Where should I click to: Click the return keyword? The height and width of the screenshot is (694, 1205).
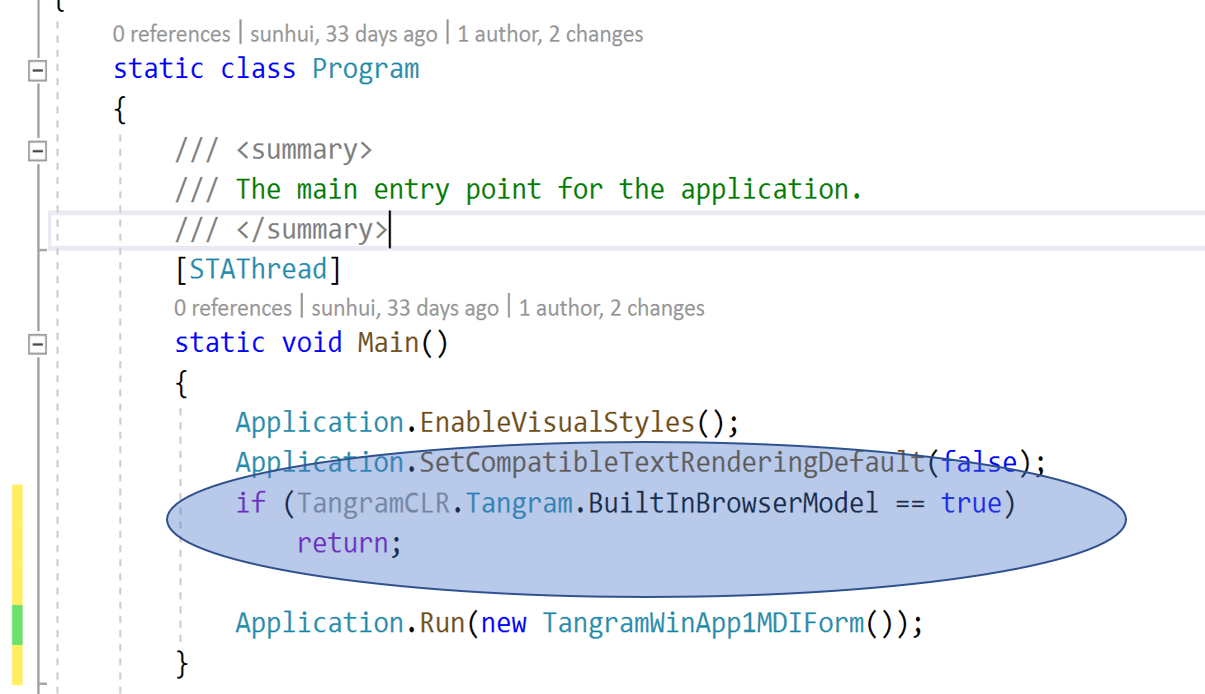pyautogui.click(x=343, y=543)
